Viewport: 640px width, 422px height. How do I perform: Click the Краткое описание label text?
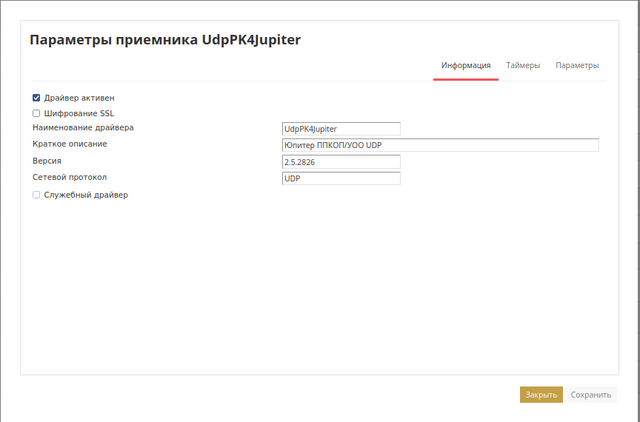tap(70, 144)
